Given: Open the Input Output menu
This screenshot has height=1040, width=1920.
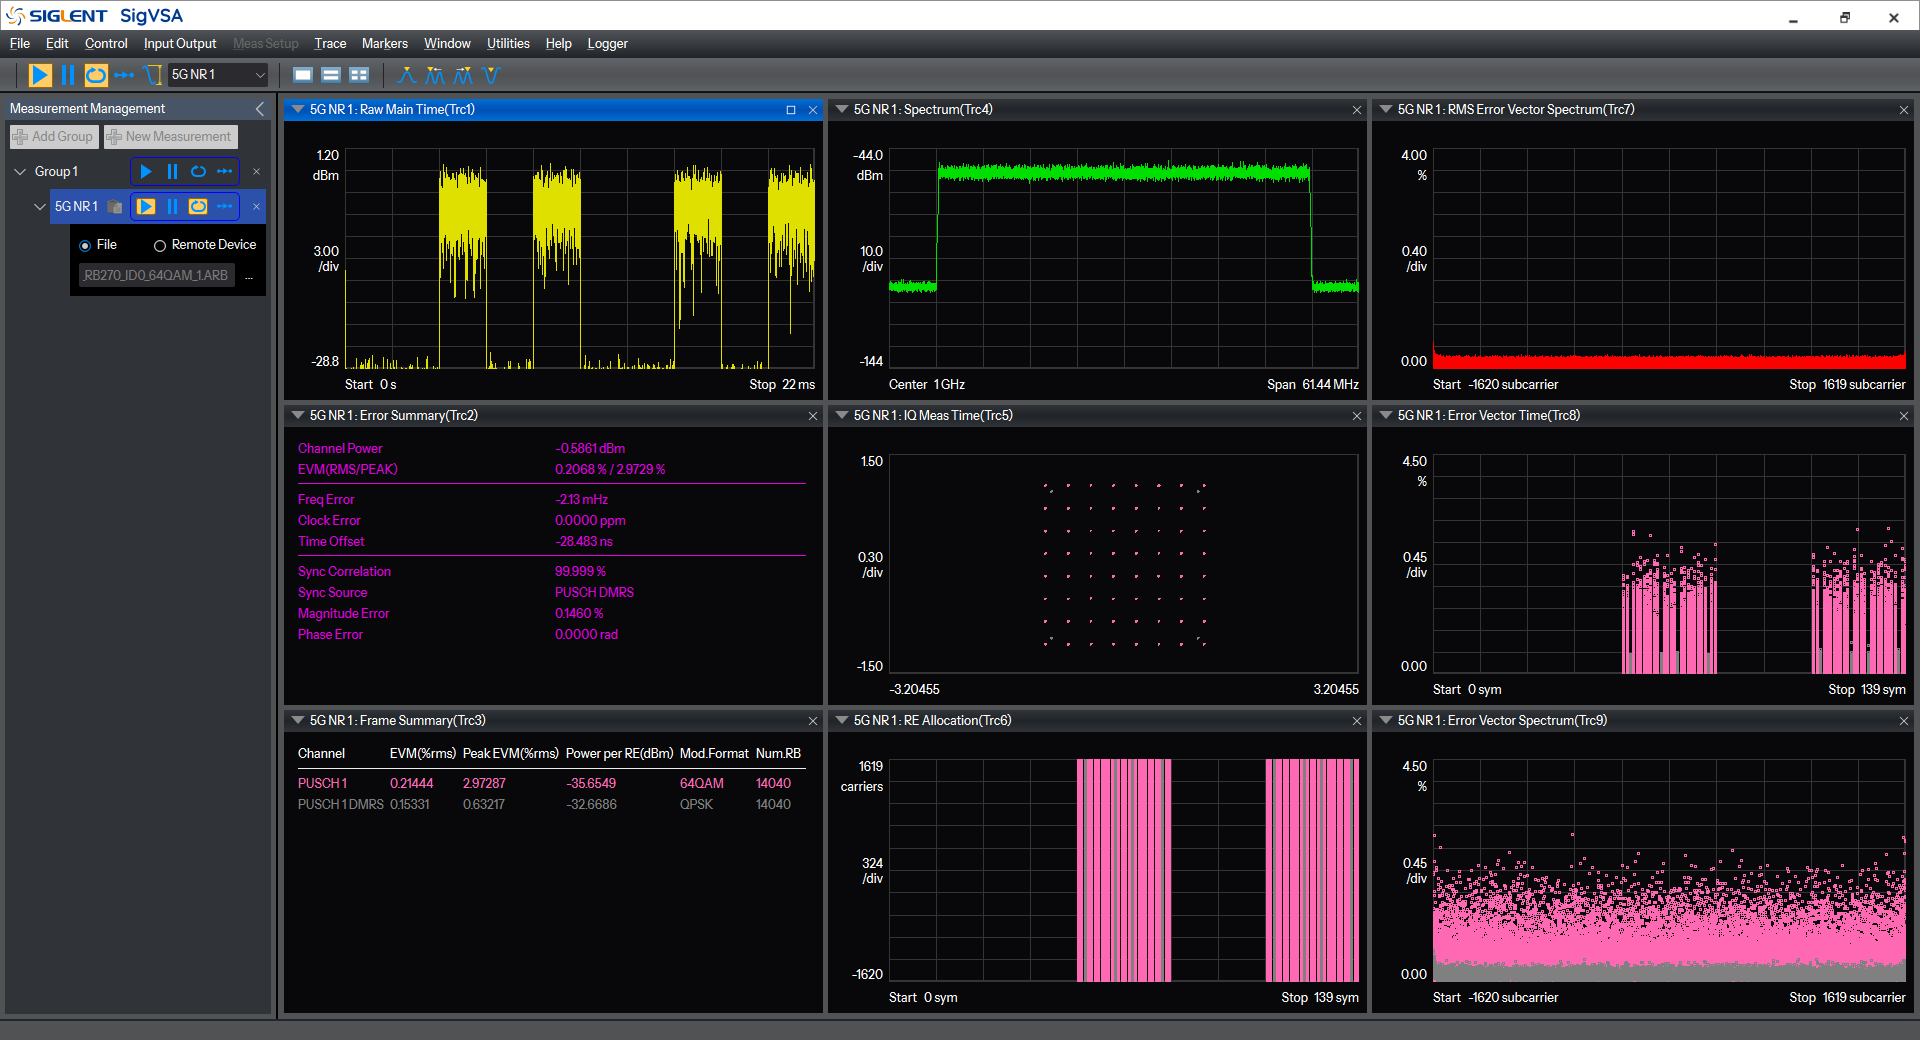Looking at the screenshot, I should (x=180, y=44).
